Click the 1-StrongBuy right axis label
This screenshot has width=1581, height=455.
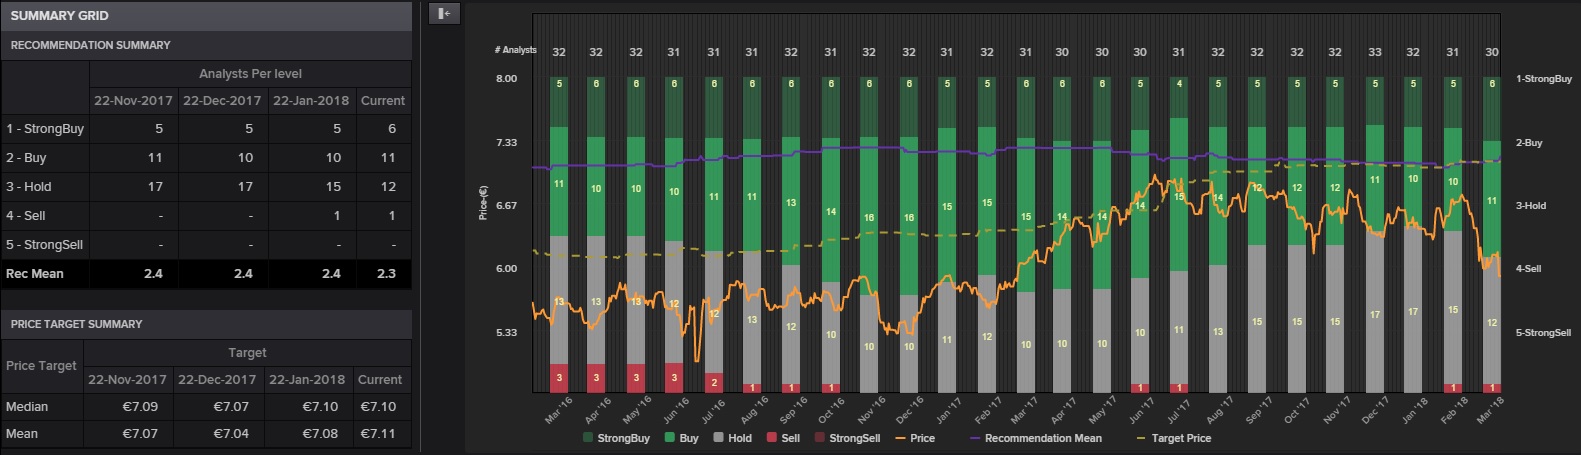pyautogui.click(x=1544, y=79)
